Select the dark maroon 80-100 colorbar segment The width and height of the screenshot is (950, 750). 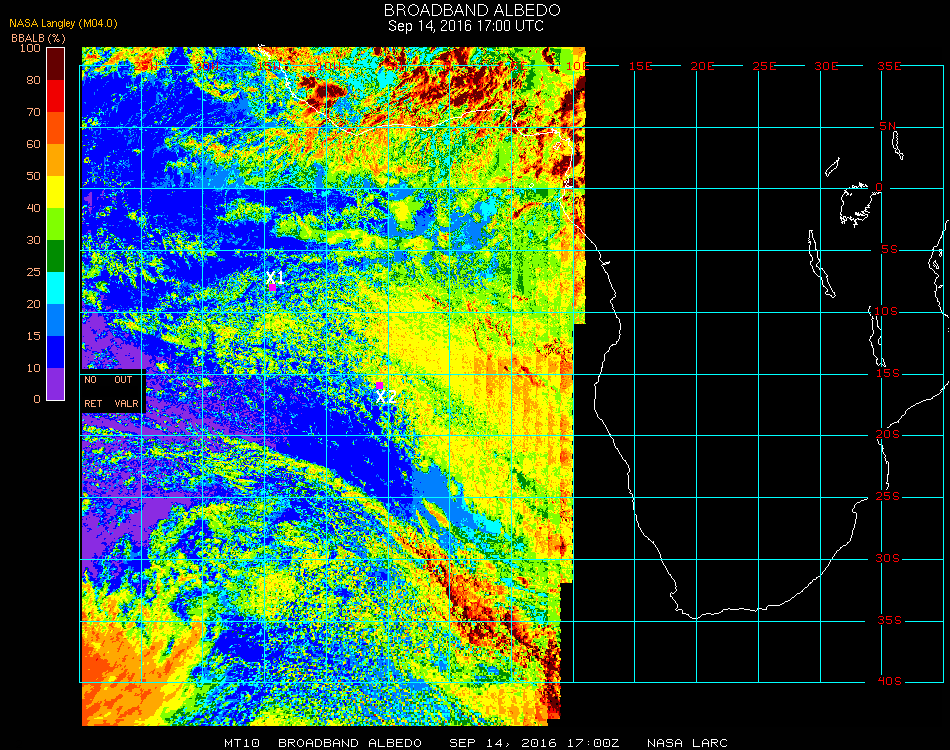[x=55, y=64]
